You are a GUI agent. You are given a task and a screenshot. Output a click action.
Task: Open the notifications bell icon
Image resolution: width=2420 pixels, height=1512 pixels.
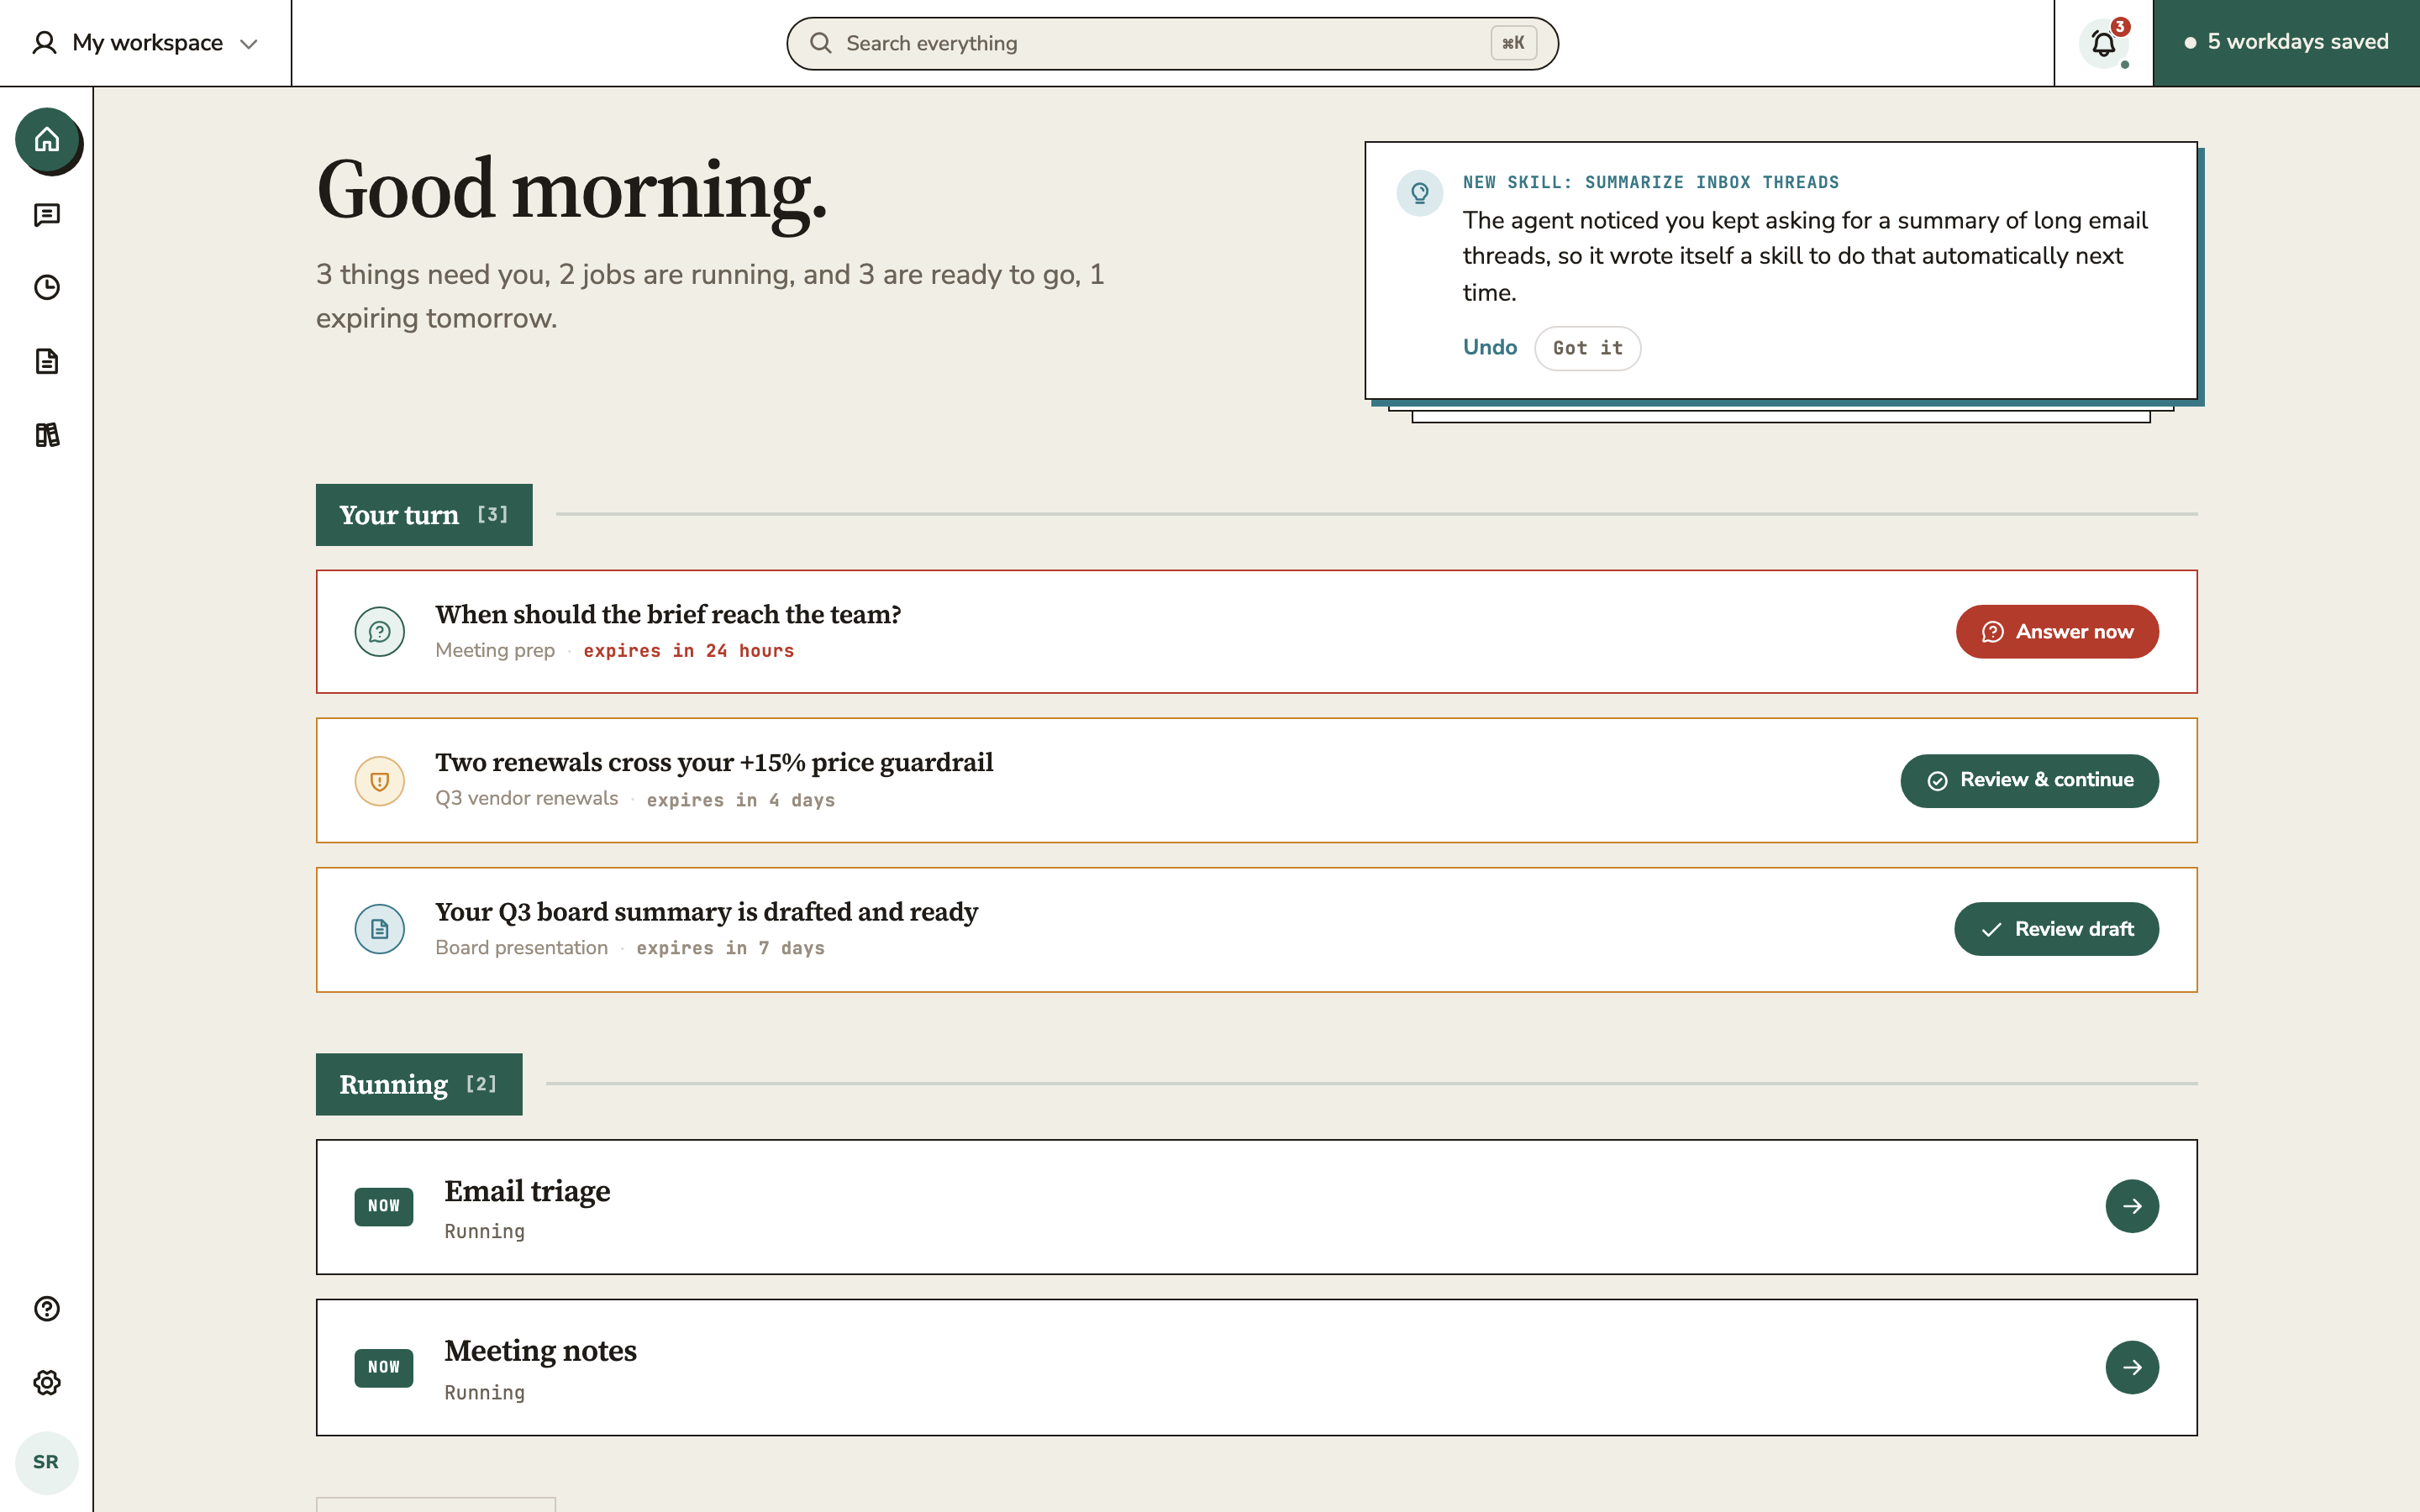tap(2104, 44)
